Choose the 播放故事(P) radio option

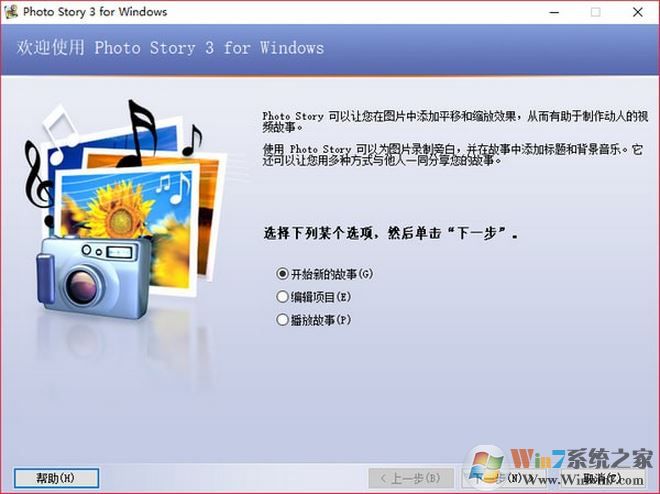[x=281, y=319]
